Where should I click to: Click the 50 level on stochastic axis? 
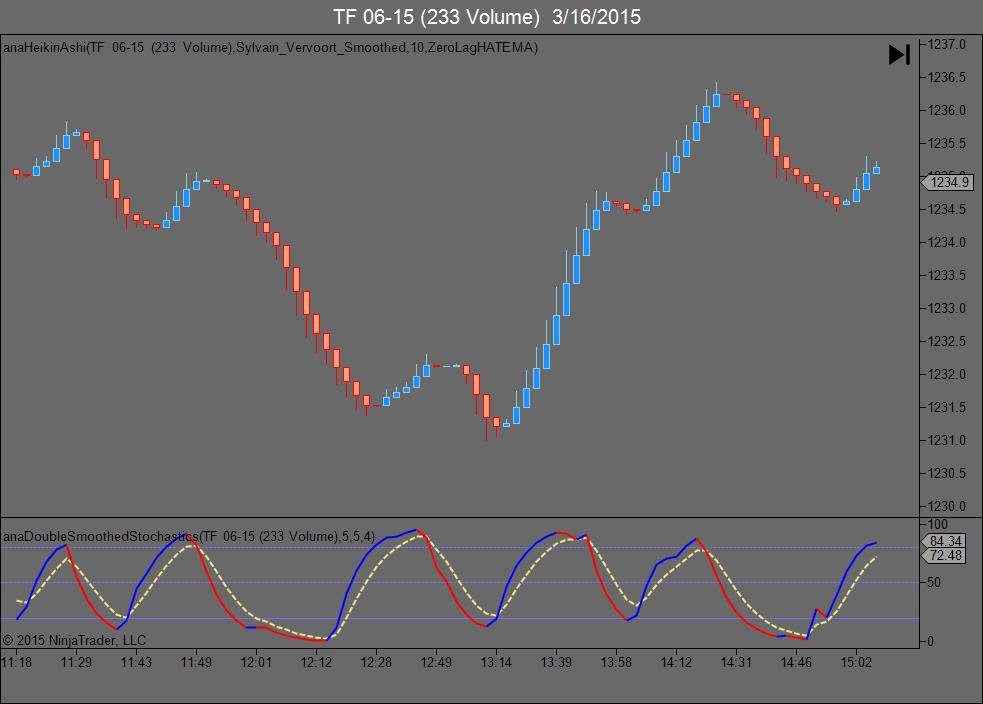934,583
